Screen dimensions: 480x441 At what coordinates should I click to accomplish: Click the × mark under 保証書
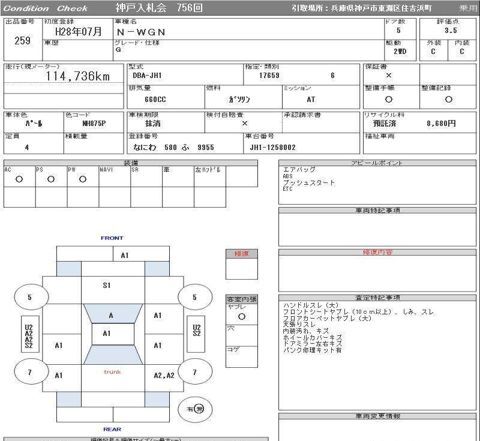[x=388, y=76]
